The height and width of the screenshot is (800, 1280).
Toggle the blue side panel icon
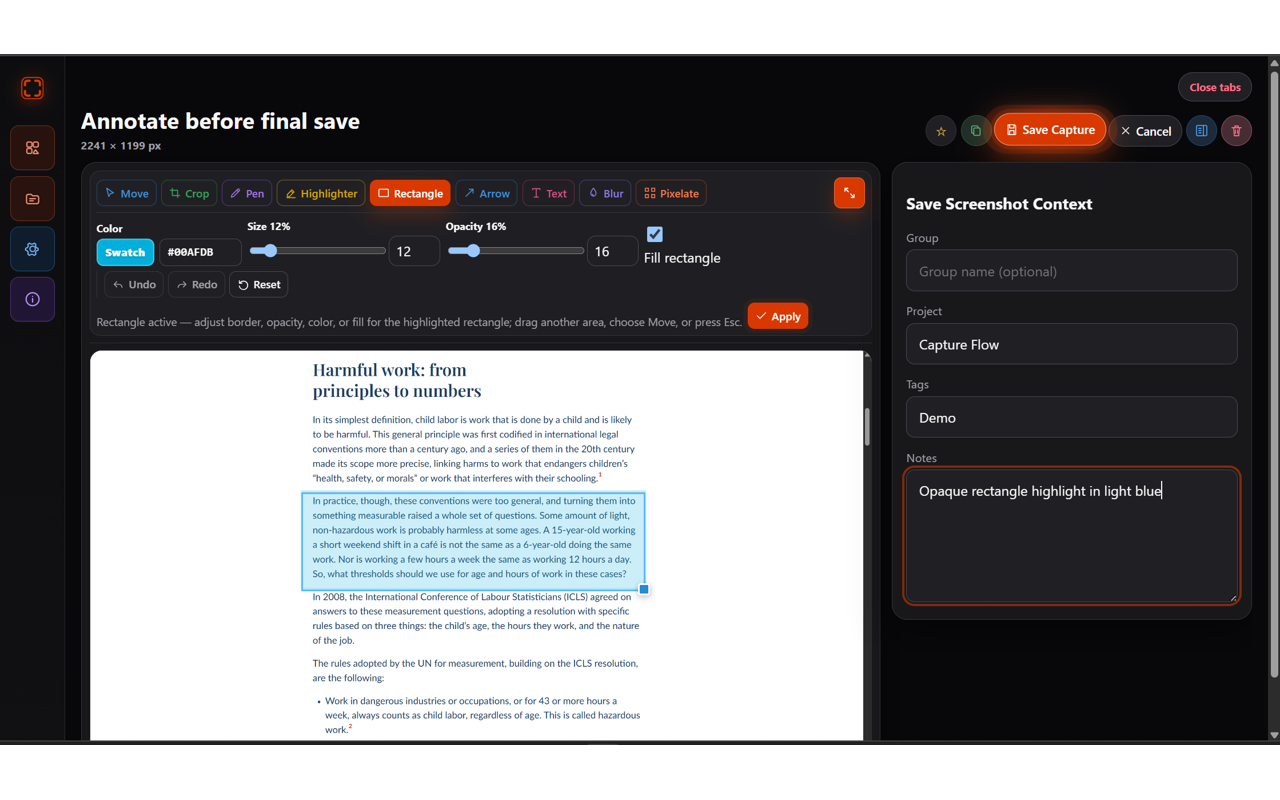tap(1201, 131)
